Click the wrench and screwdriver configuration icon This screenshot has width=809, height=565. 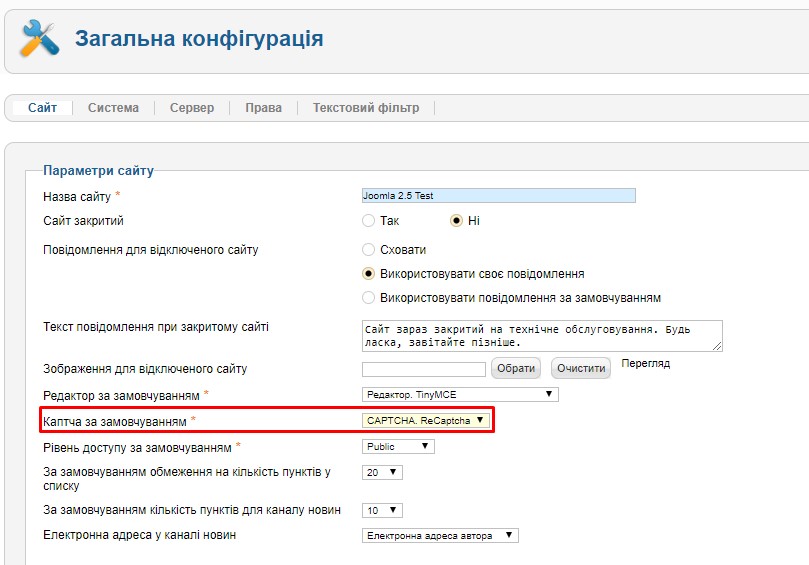(x=40, y=38)
